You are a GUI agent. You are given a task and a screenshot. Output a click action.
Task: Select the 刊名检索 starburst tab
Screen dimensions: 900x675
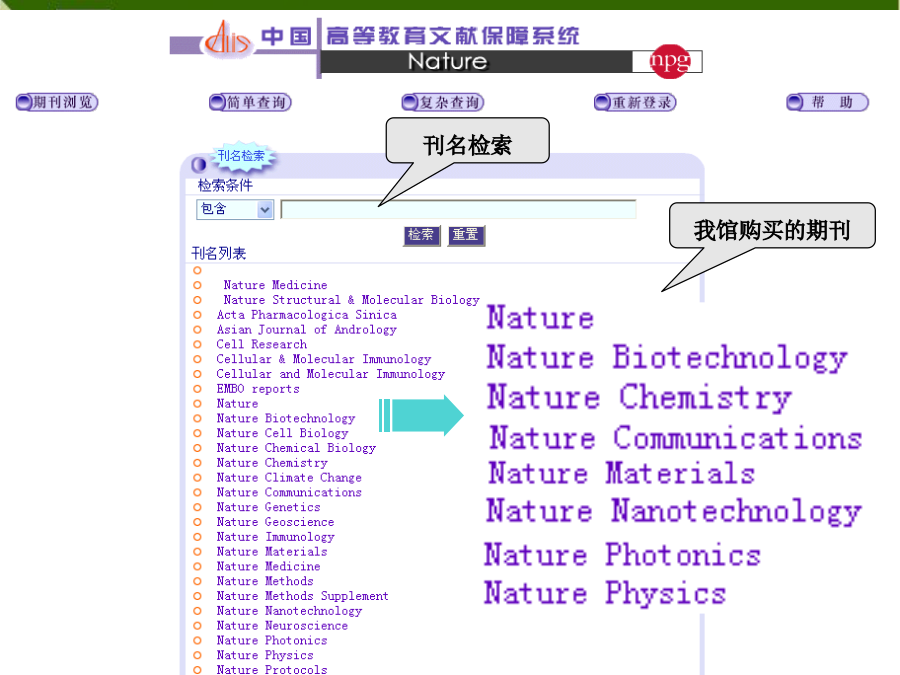coord(241,156)
